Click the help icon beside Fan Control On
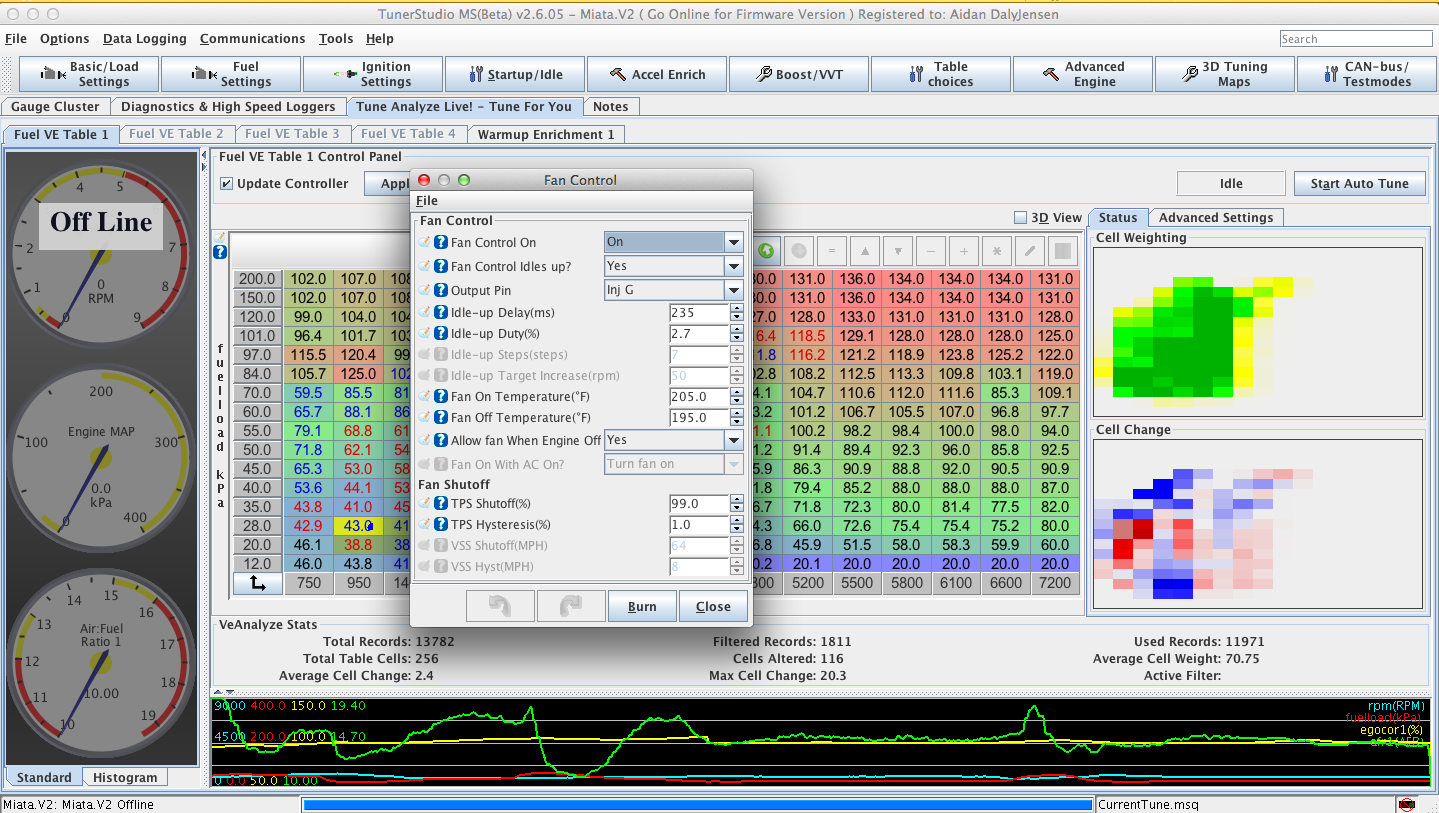This screenshot has width=1439, height=813. click(x=441, y=242)
